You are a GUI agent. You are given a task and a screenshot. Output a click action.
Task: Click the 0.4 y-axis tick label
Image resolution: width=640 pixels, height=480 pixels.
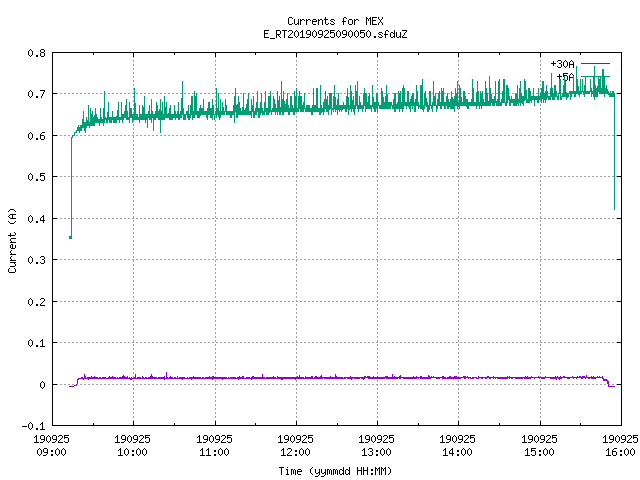click(36, 219)
